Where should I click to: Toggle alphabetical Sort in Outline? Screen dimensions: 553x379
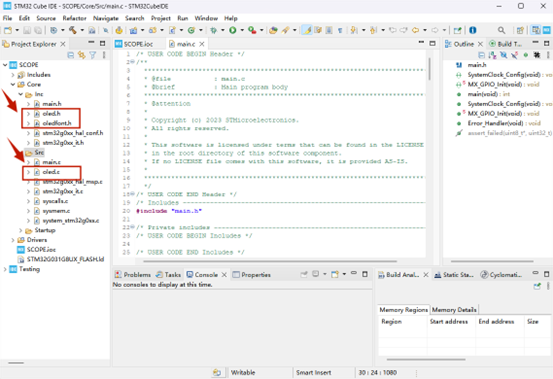click(492, 55)
